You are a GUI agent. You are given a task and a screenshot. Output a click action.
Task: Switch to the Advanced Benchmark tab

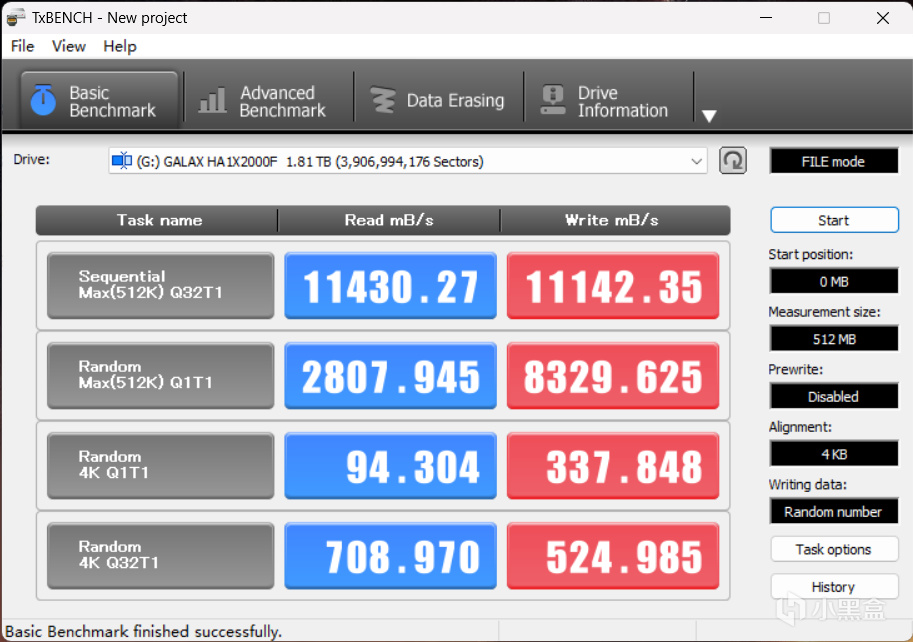tap(268, 101)
